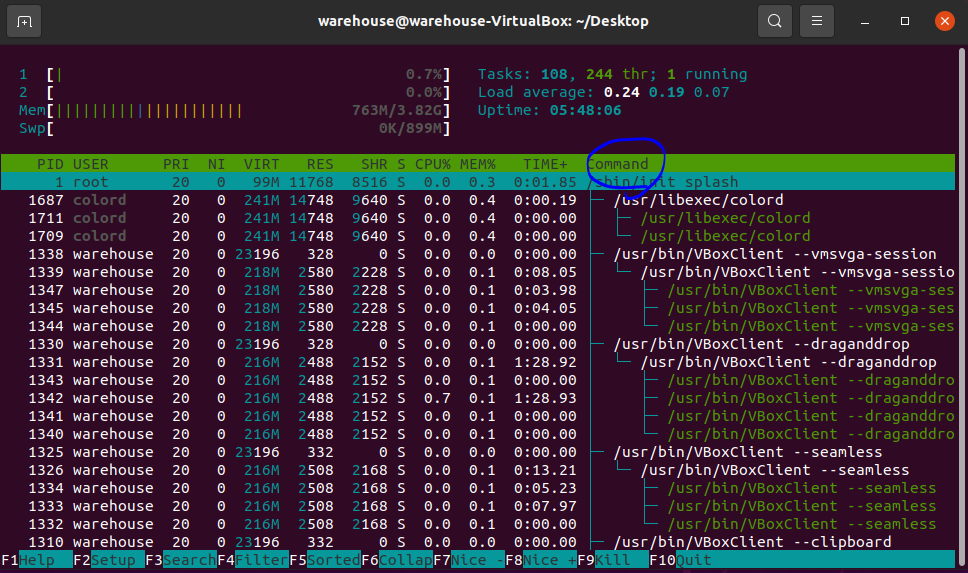Image resolution: width=968 pixels, height=573 pixels.
Task: Click F7 Nice minus in footer
Action: click(469, 560)
